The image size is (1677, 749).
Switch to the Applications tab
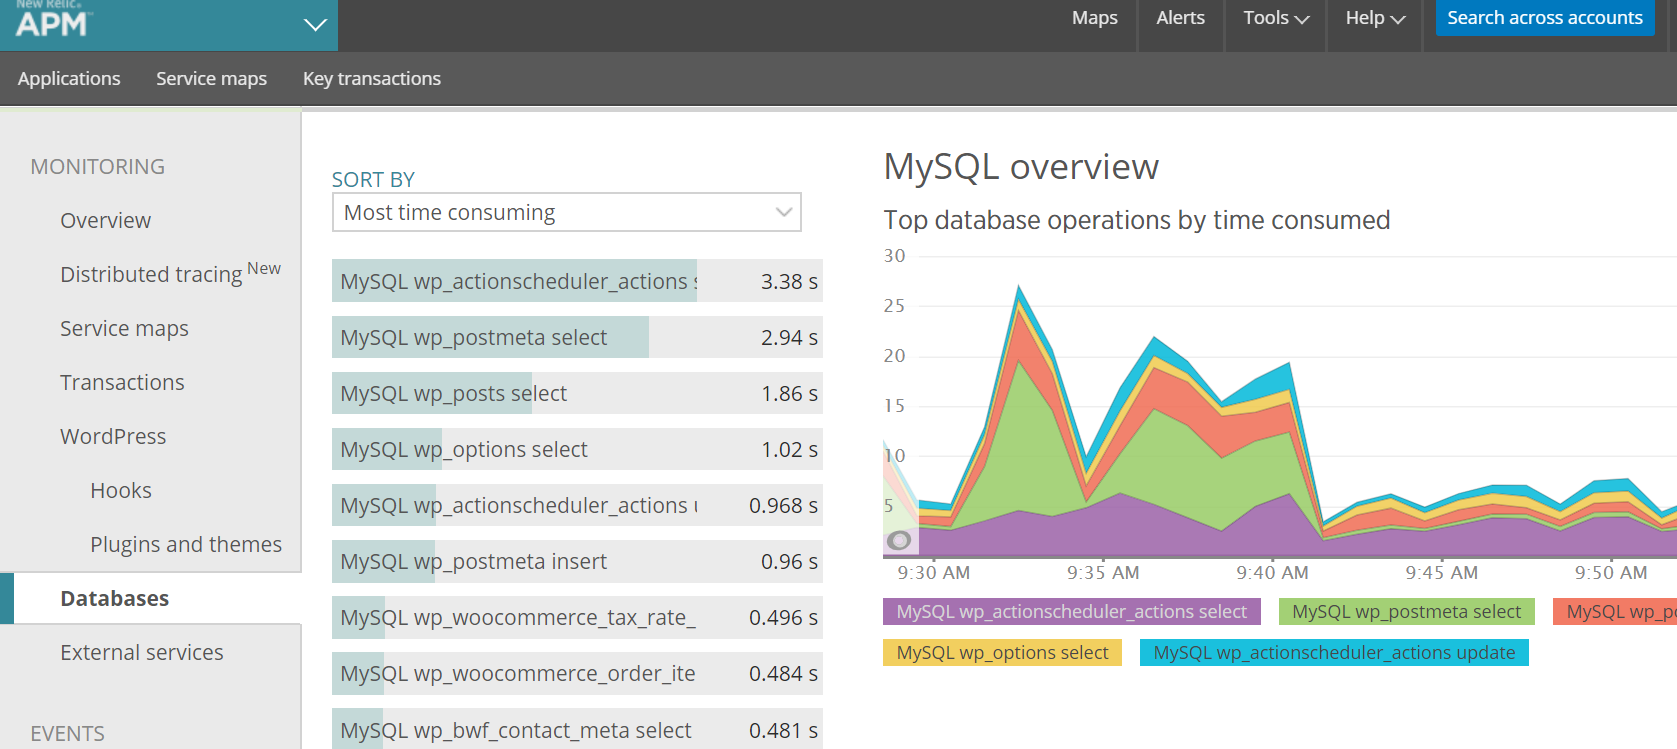pyautogui.click(x=69, y=79)
